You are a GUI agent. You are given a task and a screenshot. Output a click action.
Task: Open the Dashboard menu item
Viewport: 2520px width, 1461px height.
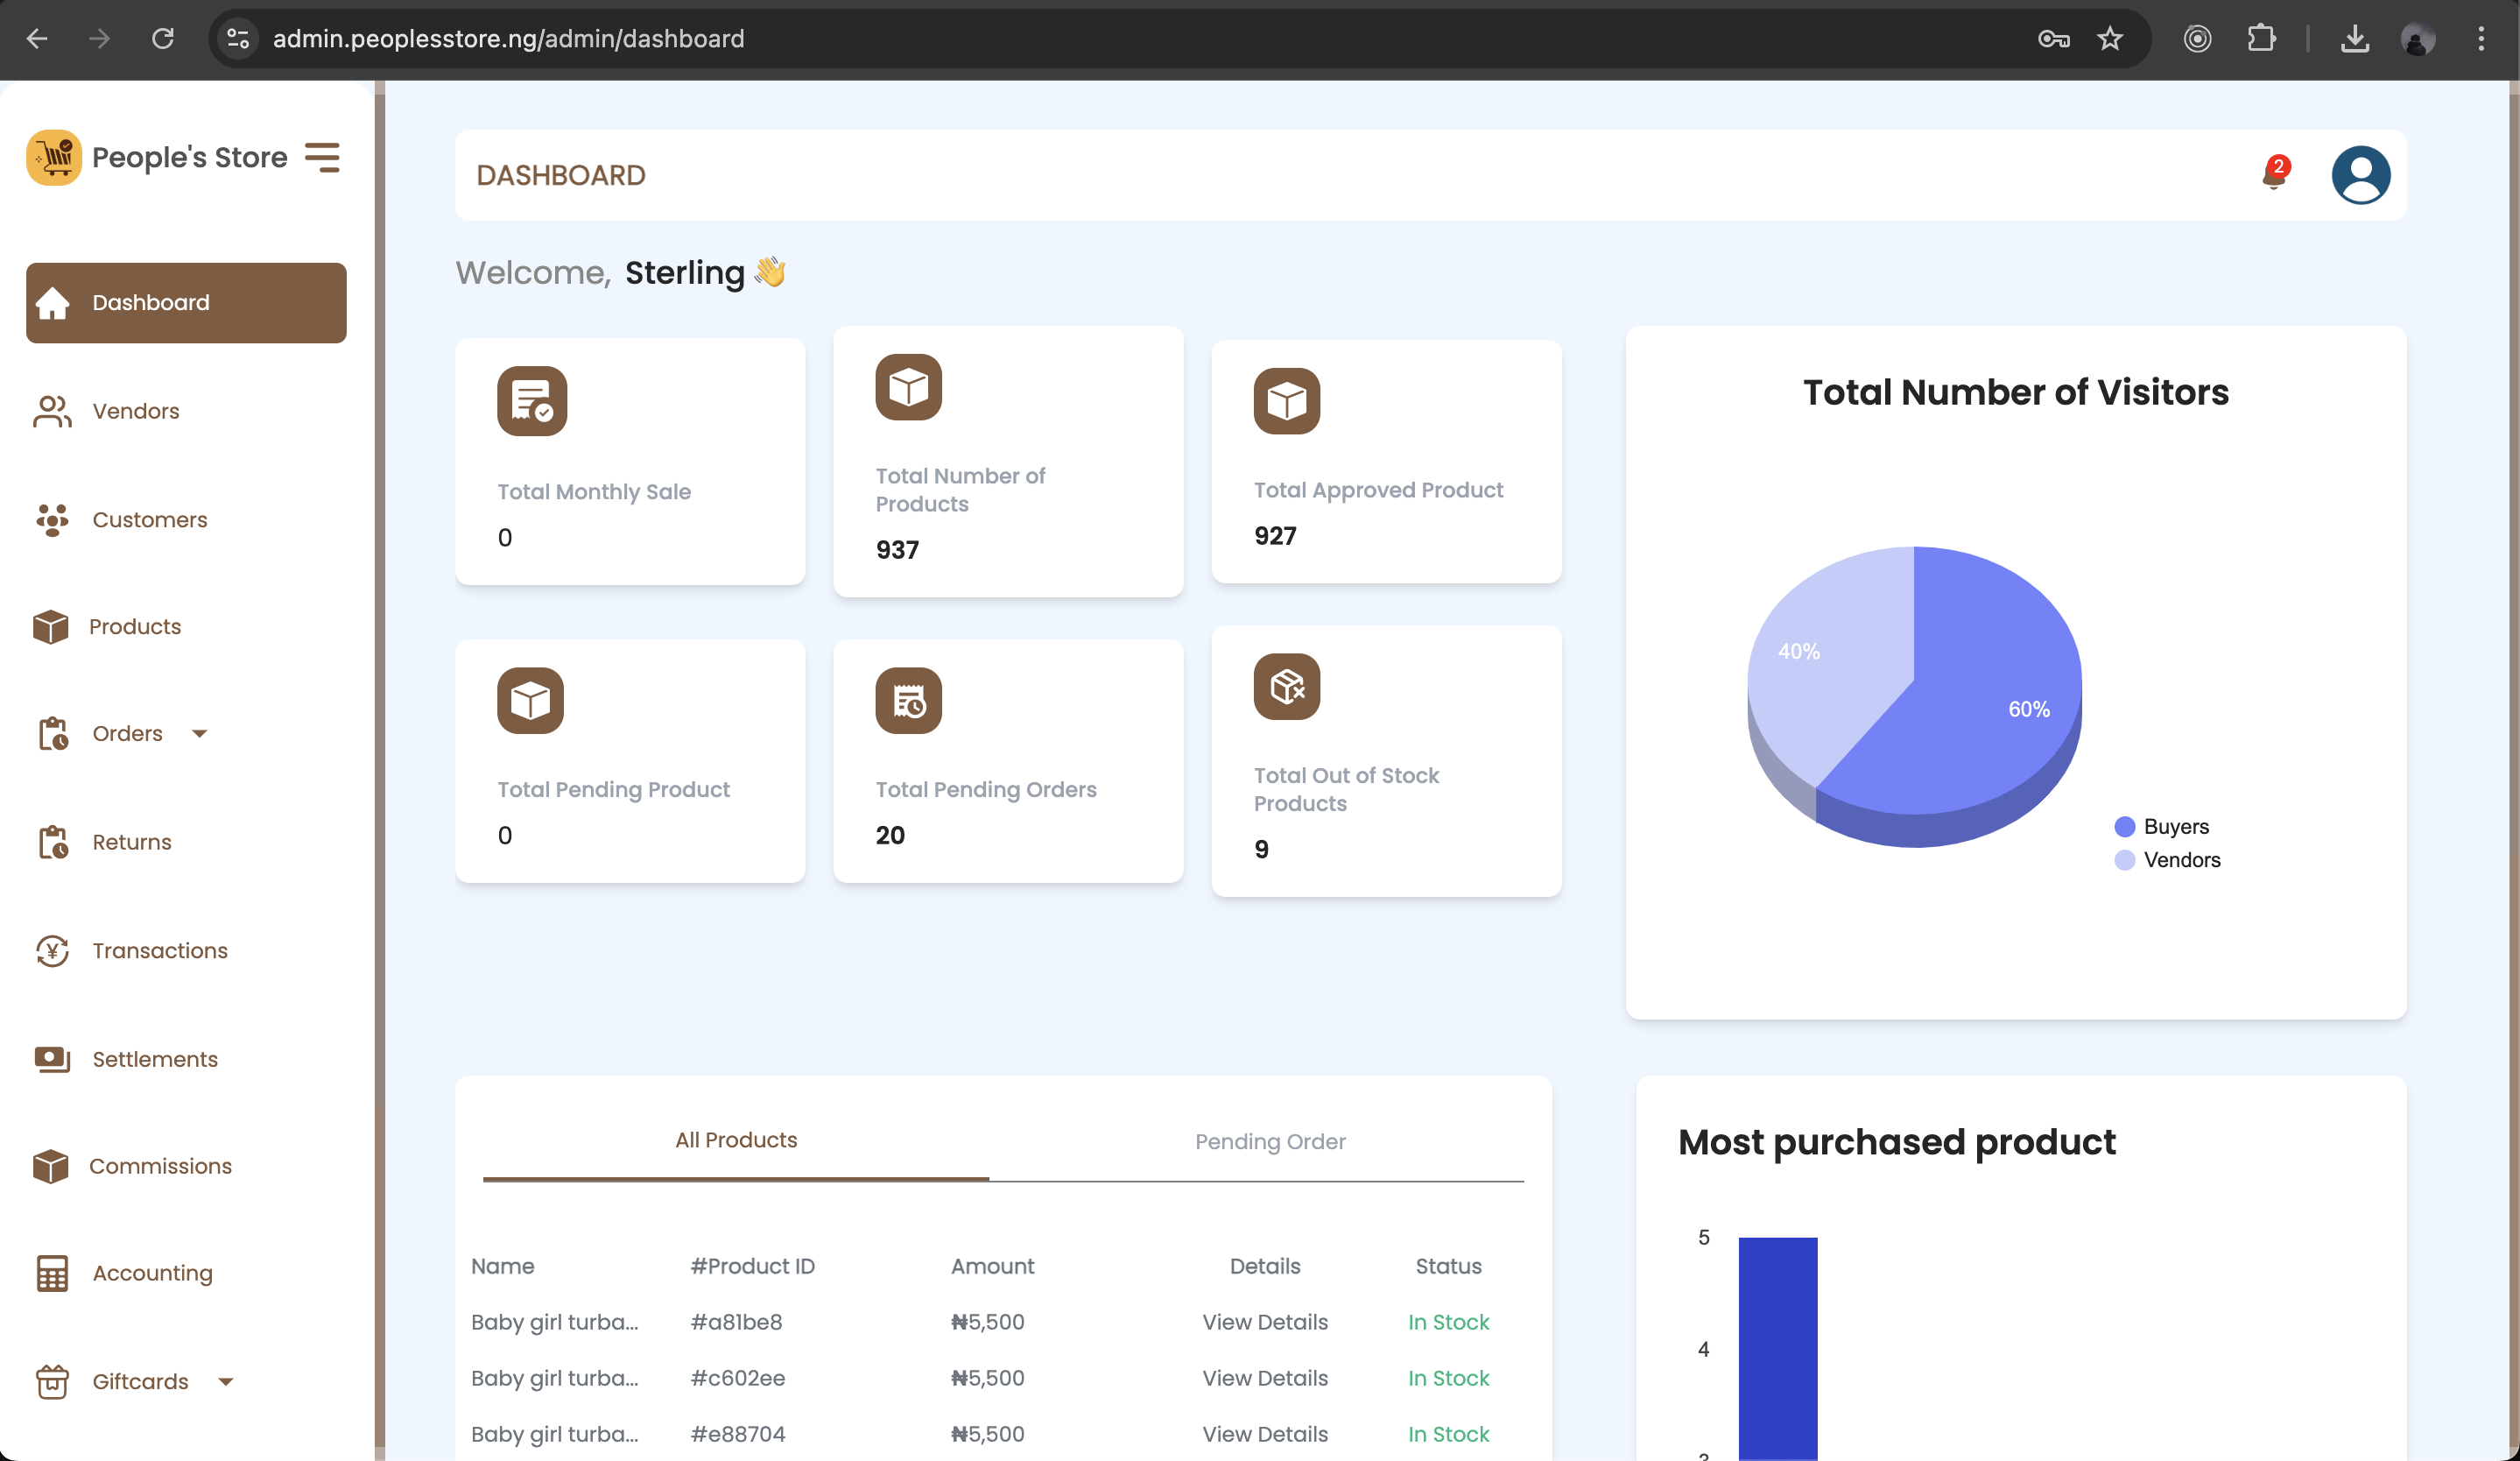(x=186, y=302)
